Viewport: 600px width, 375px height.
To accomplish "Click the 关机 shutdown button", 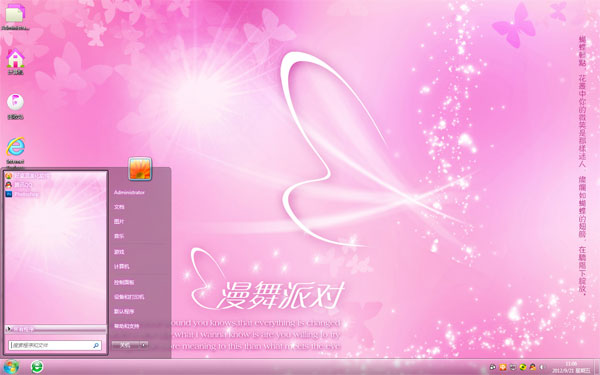I will click(125, 345).
